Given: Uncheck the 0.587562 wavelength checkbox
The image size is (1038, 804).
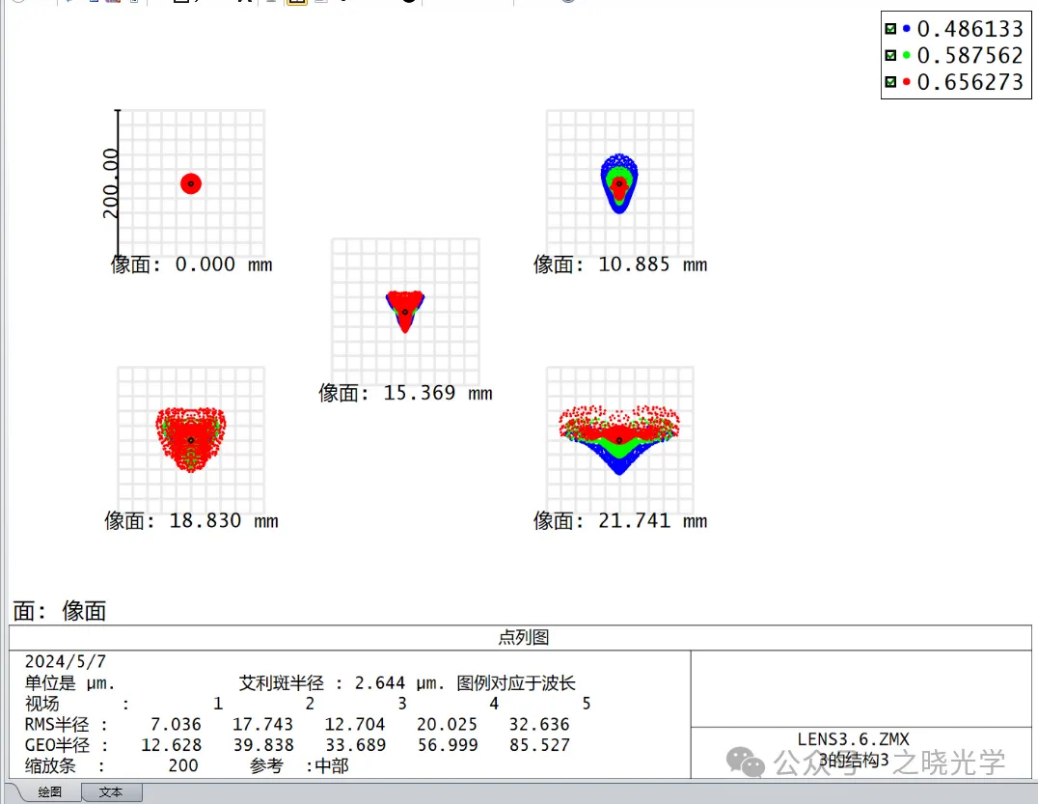Looking at the screenshot, I should [891, 56].
